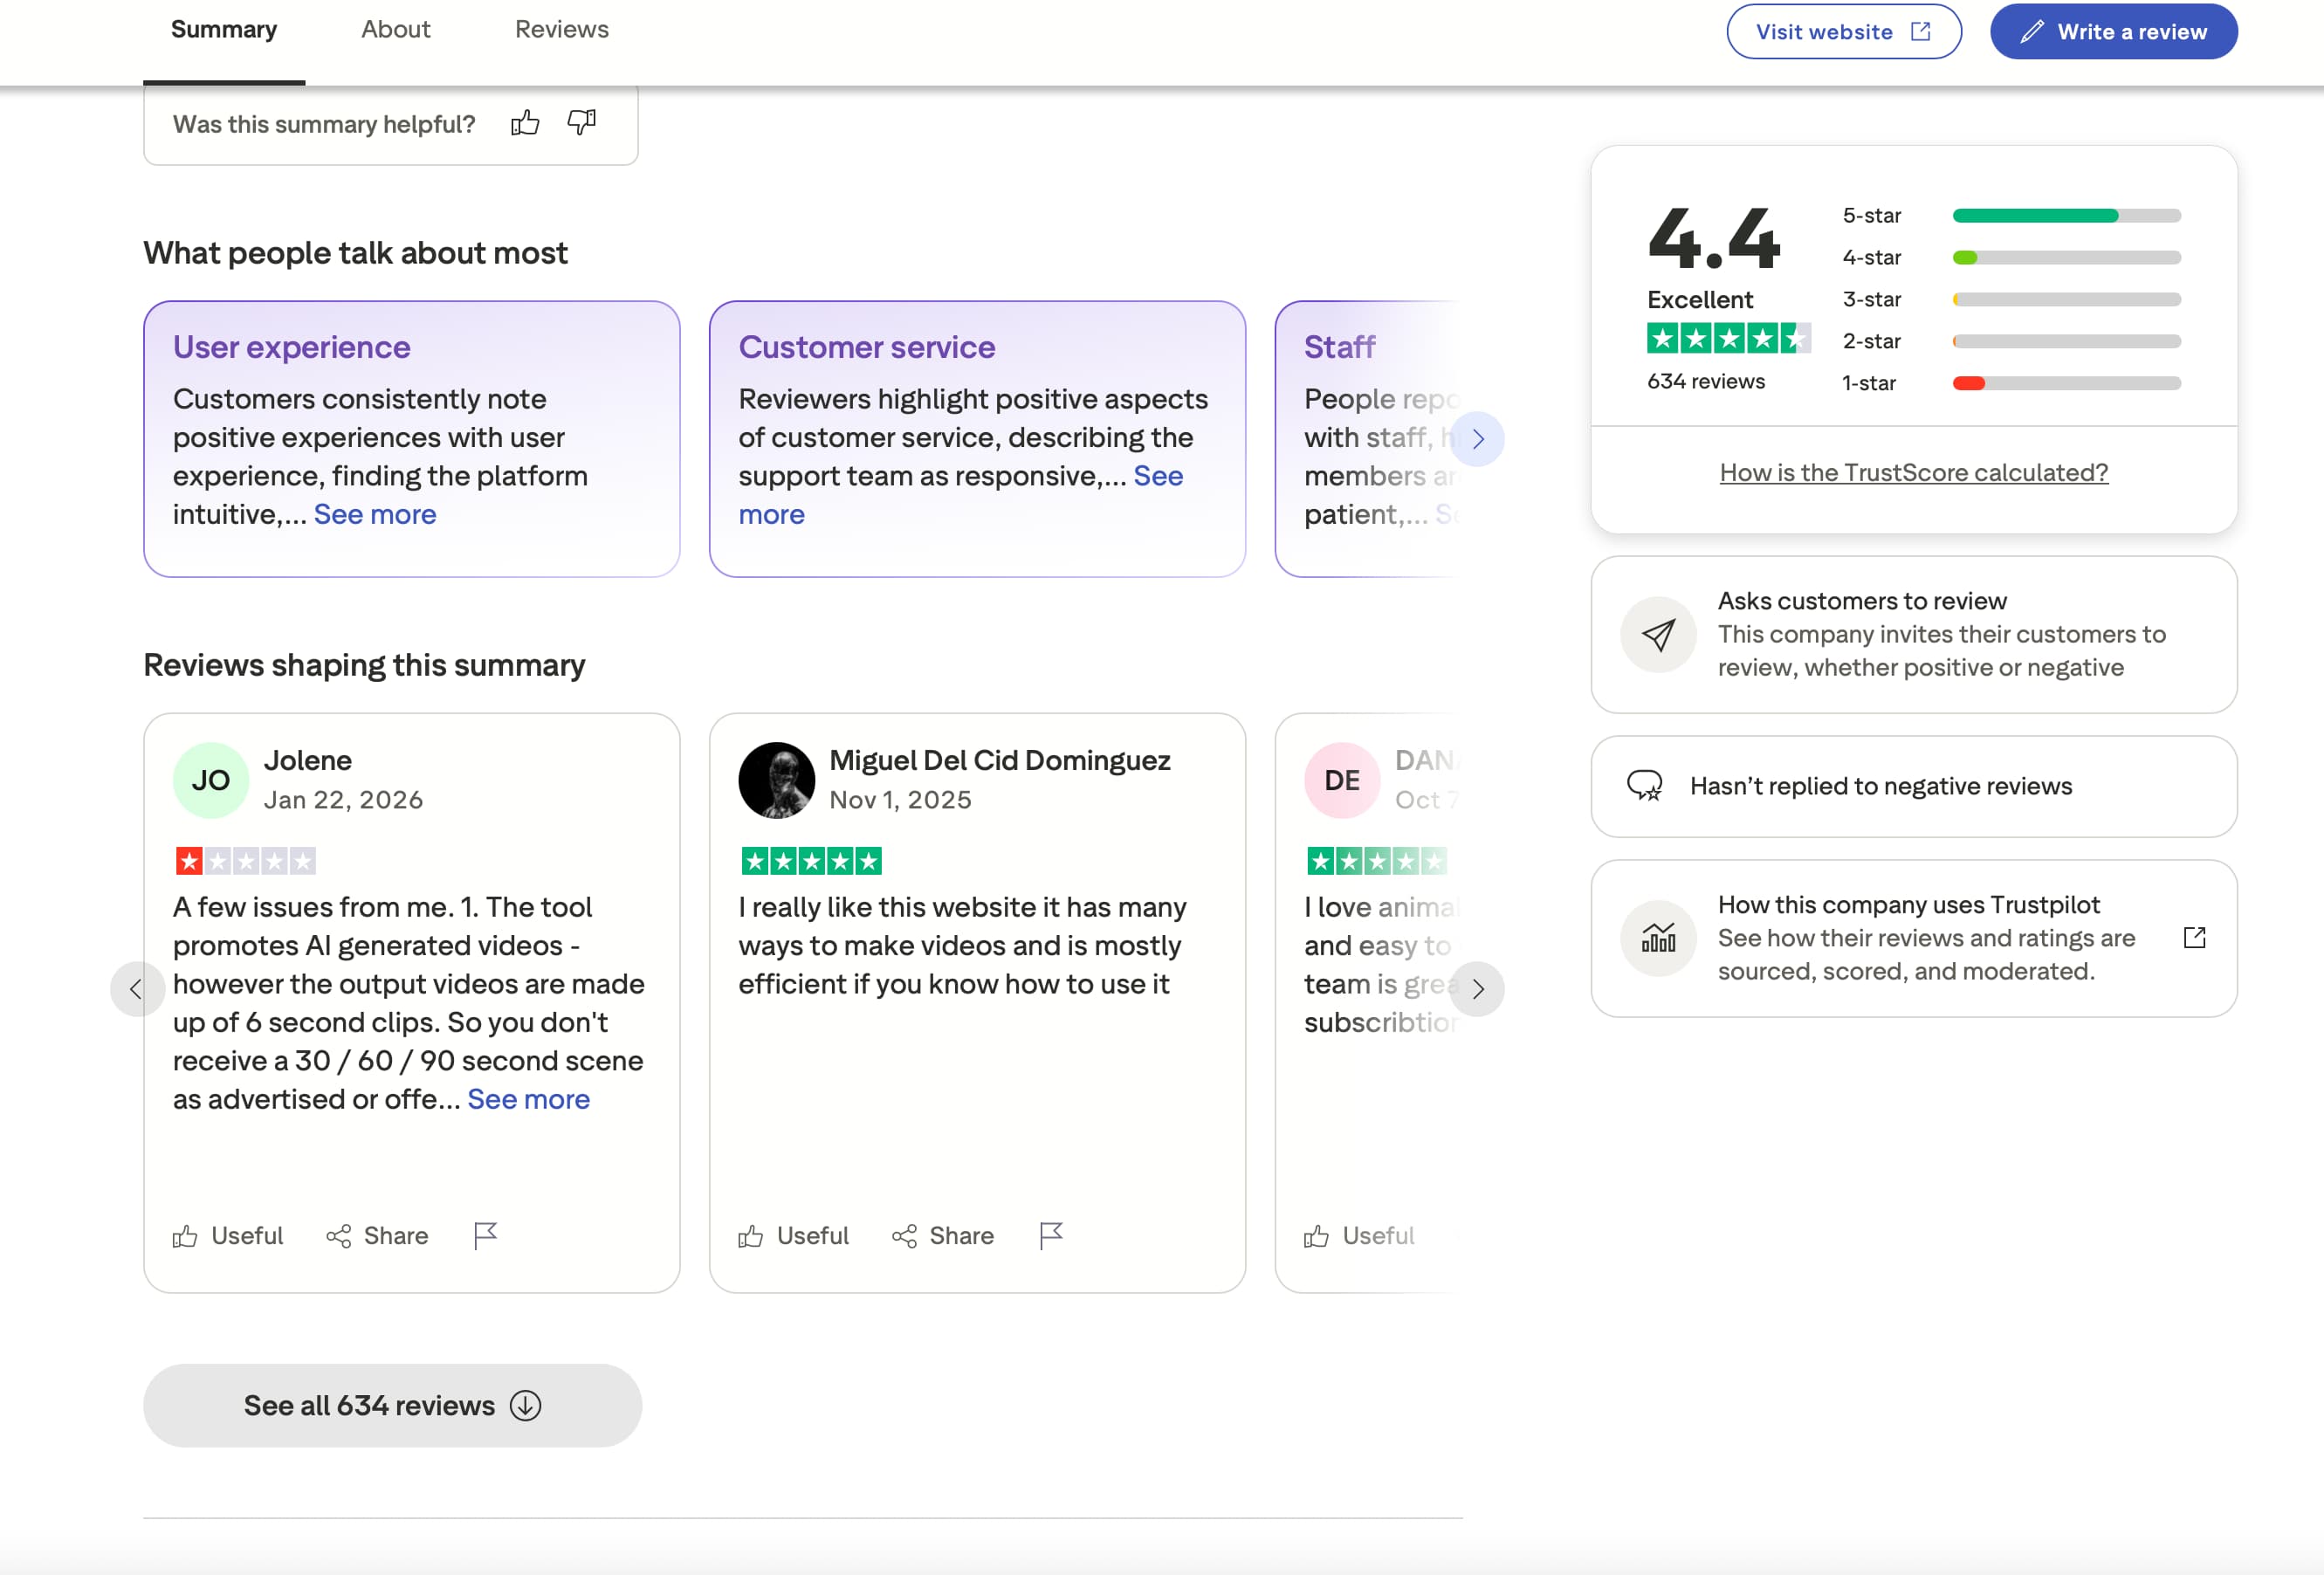Viewport: 2324px width, 1575px height.
Task: Filter reviews by 4-star bar
Action: (x=2067, y=258)
